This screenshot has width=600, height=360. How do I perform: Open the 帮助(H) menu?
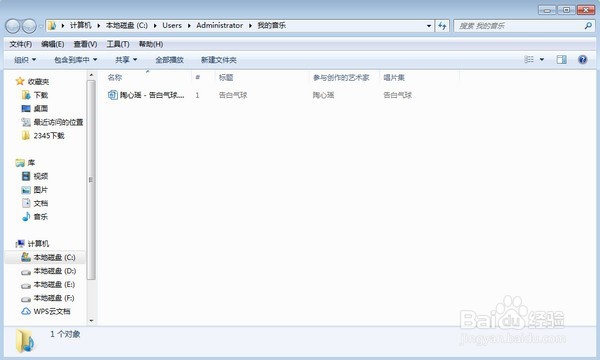click(x=151, y=44)
